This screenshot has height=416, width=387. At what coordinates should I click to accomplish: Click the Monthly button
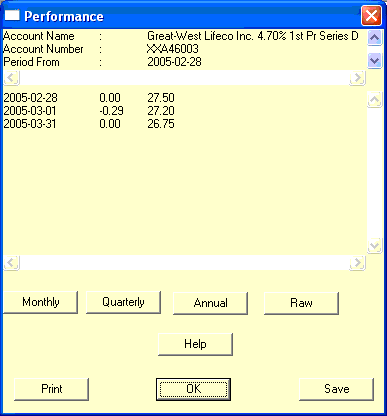coord(41,302)
